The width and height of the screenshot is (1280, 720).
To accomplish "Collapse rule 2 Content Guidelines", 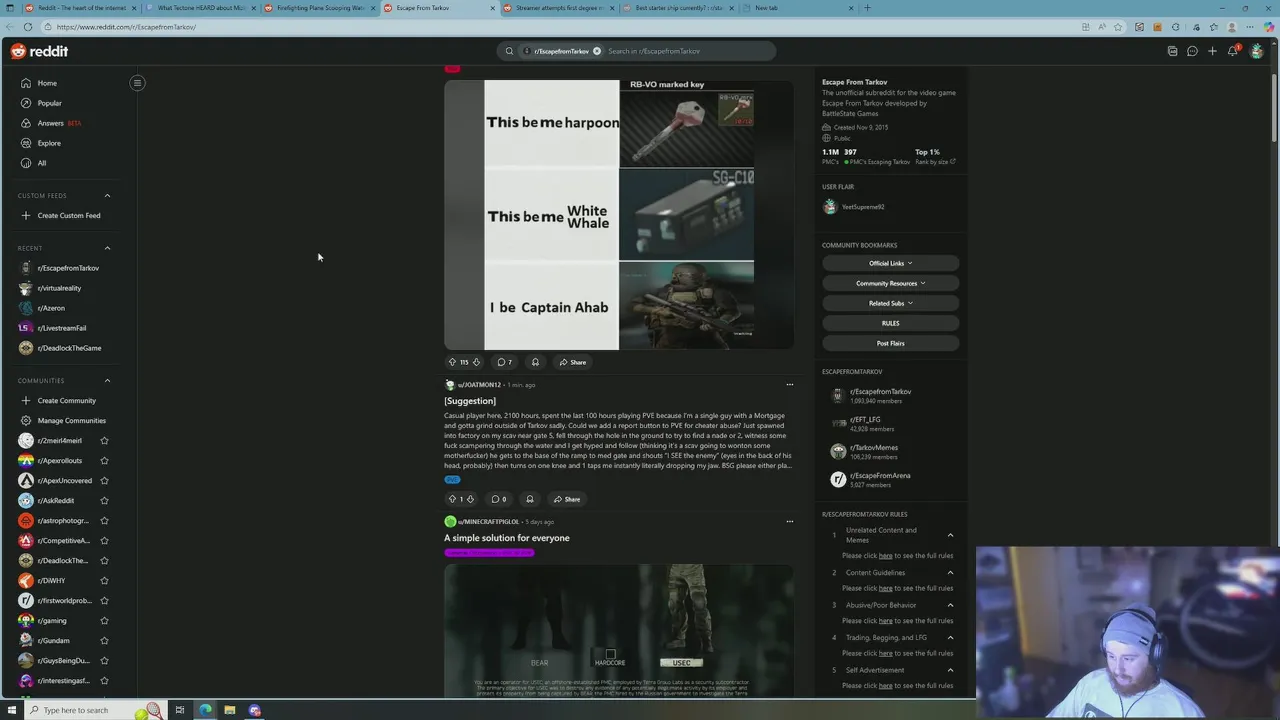I will tap(950, 572).
